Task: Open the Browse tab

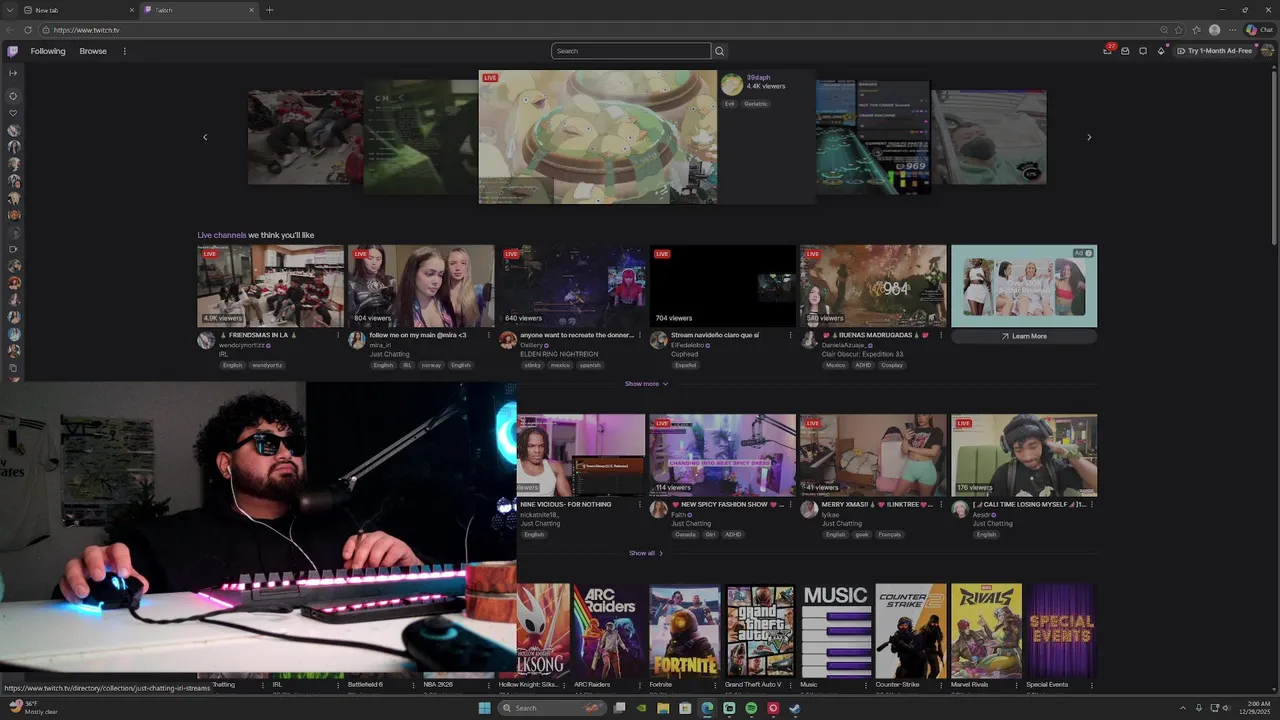Action: [x=93, y=51]
